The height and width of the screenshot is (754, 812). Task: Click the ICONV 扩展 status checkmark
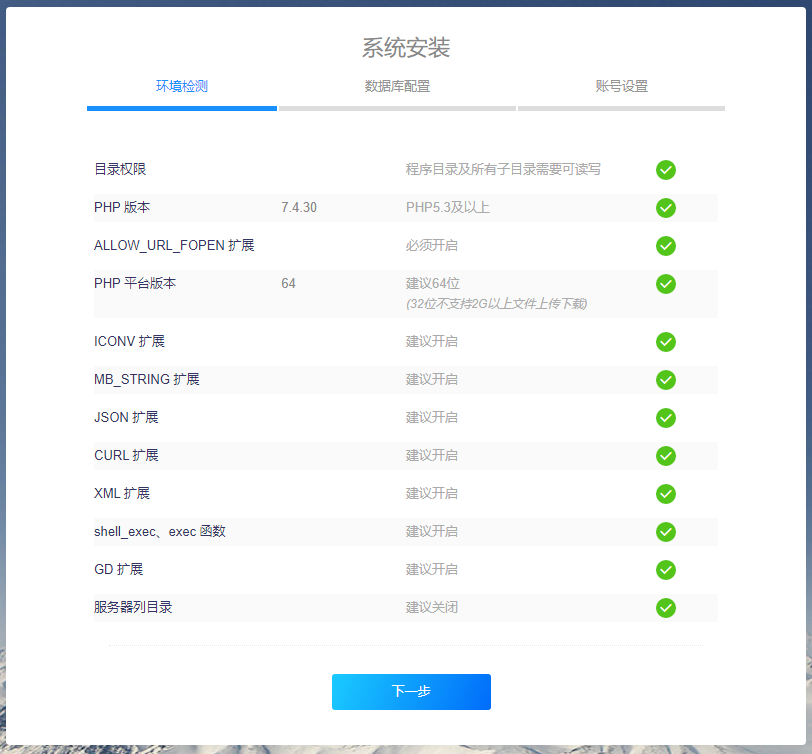tap(666, 342)
